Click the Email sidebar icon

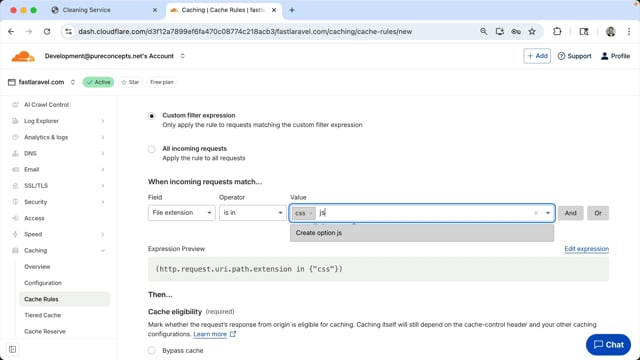click(x=15, y=169)
